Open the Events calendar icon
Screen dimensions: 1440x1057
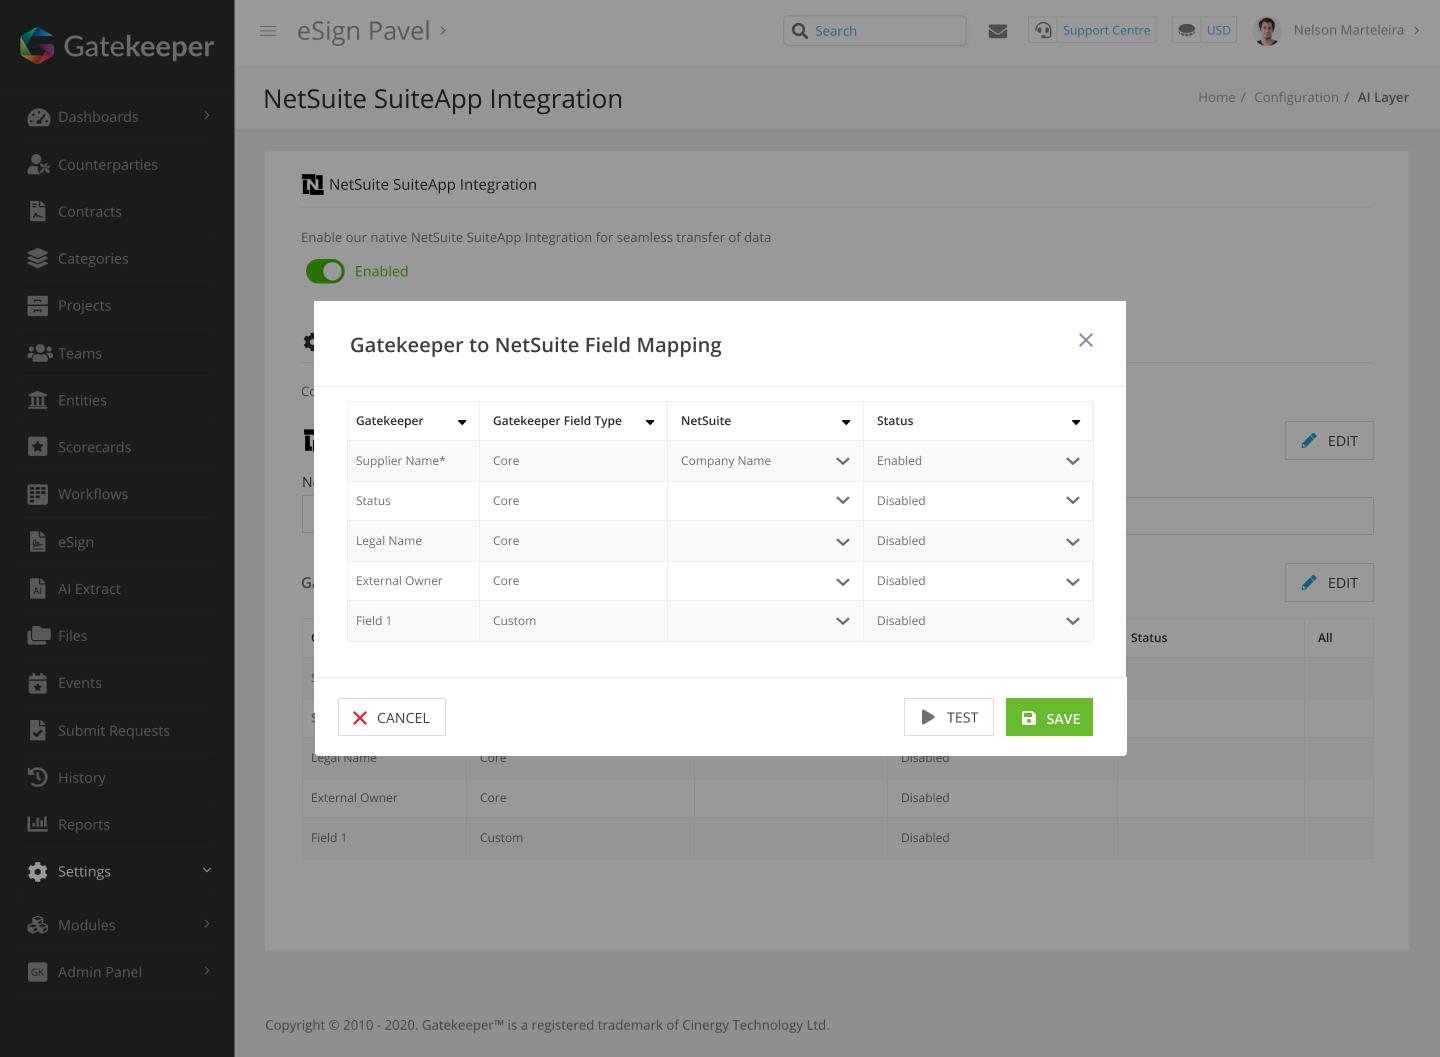pyautogui.click(x=38, y=683)
